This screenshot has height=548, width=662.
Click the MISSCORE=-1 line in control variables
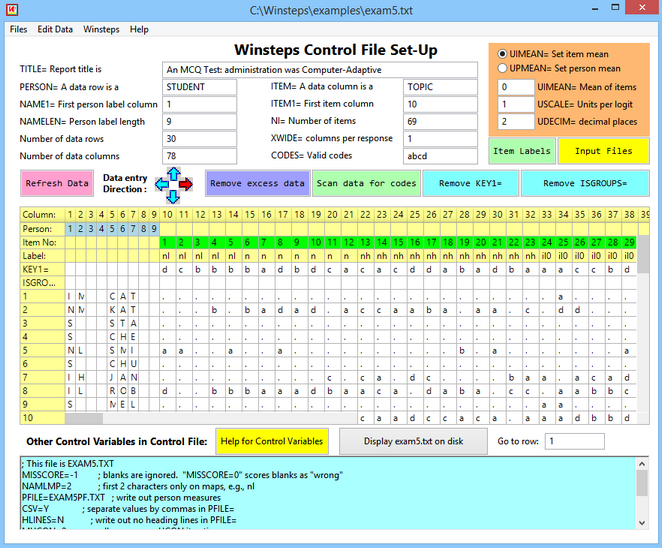[x=182, y=475]
